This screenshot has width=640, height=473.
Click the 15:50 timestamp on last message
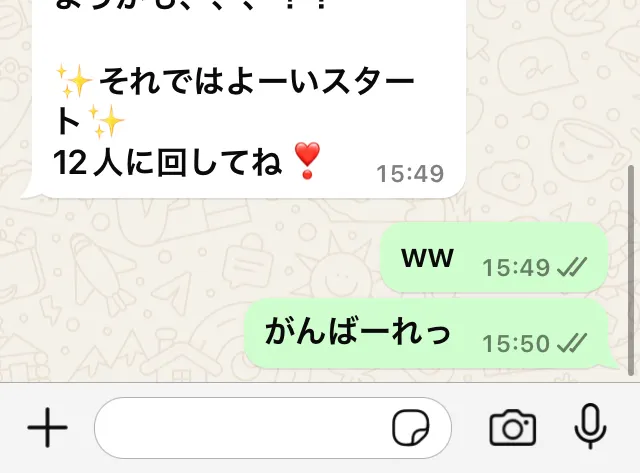point(516,343)
